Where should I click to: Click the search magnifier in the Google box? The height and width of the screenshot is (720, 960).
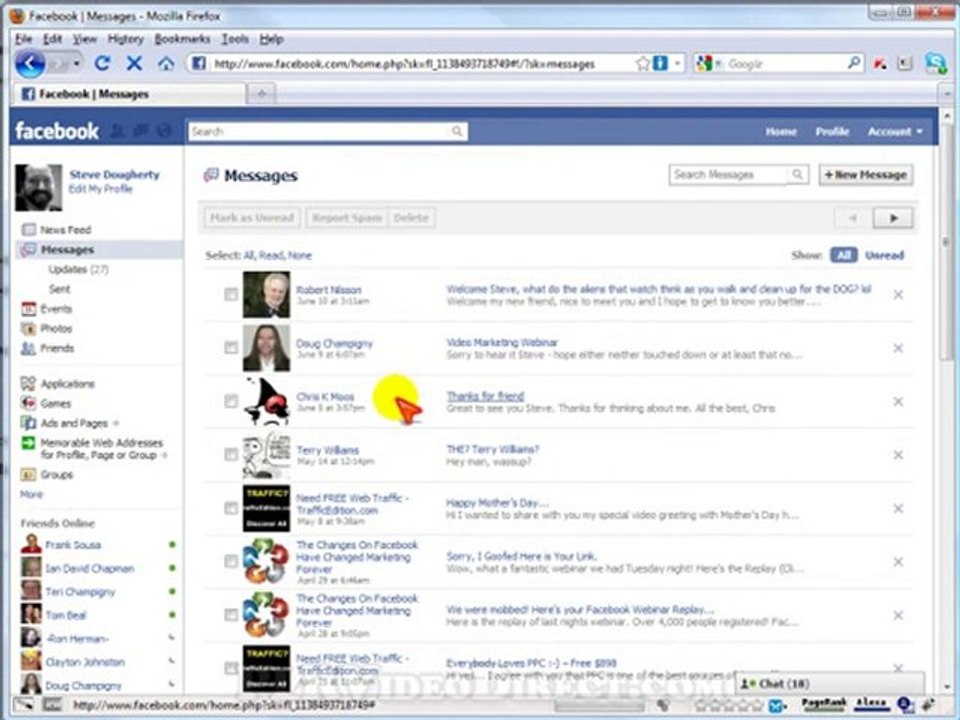853,62
